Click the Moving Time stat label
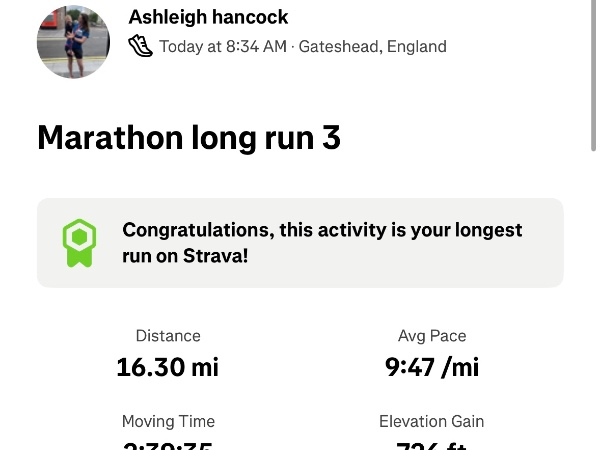 168,421
